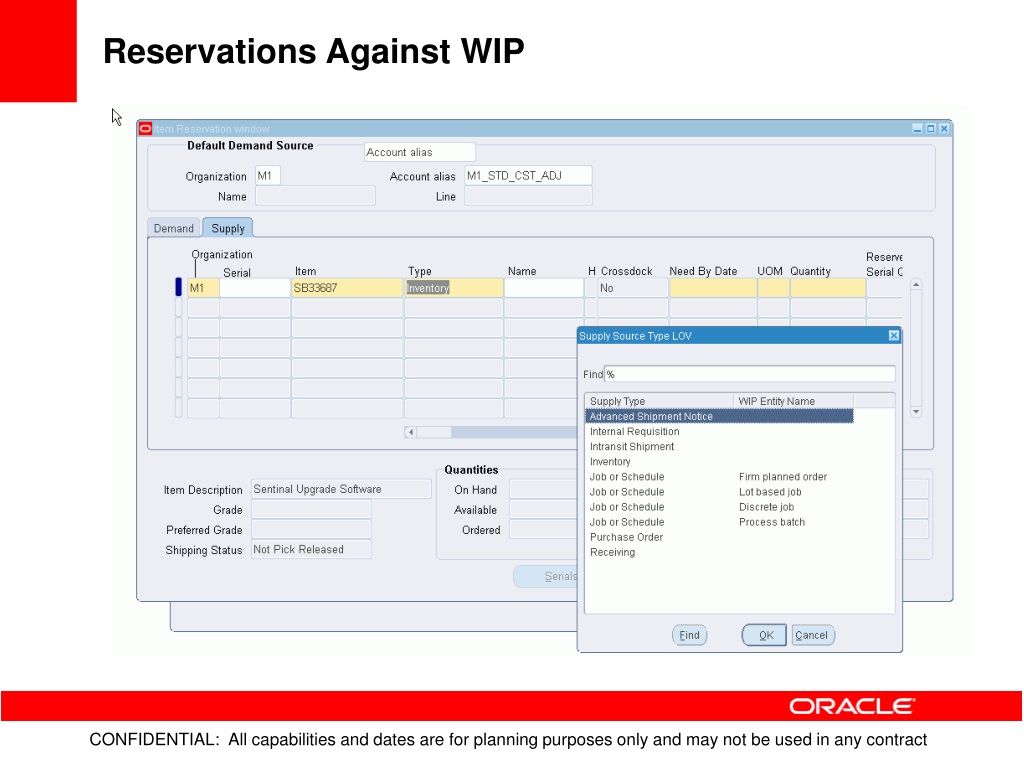Confirm selection with the OK button
The width and height of the screenshot is (1024, 768).
[x=764, y=635]
